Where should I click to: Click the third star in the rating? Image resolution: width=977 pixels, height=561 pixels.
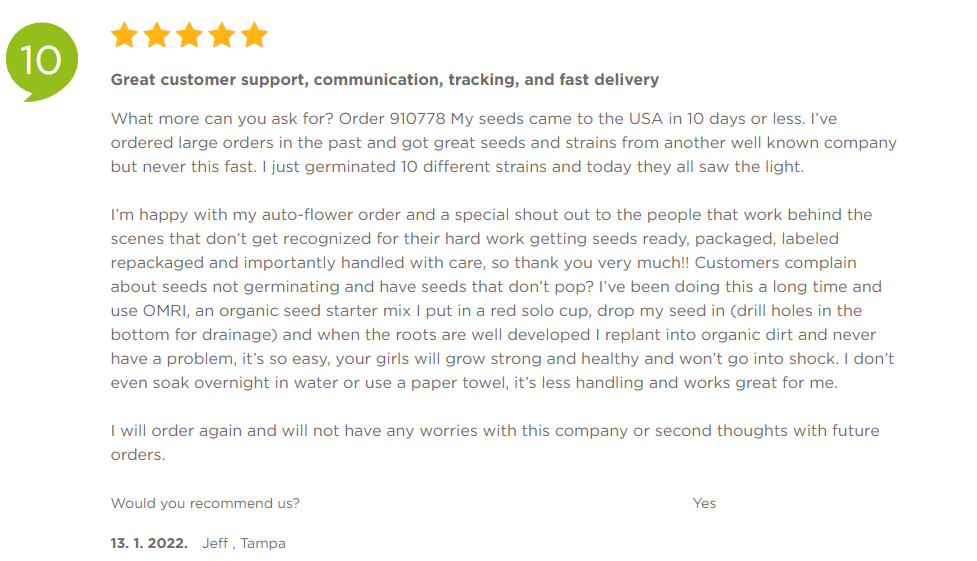coord(189,36)
